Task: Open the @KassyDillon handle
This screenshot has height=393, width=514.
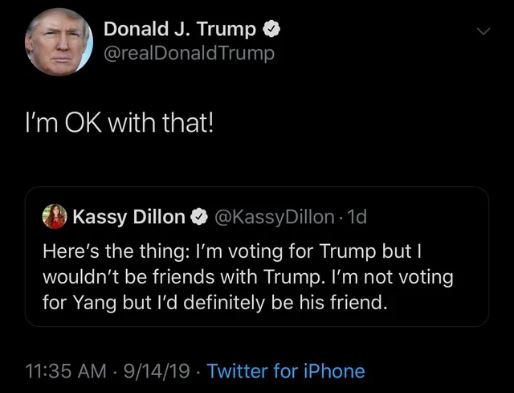Action: click(275, 217)
